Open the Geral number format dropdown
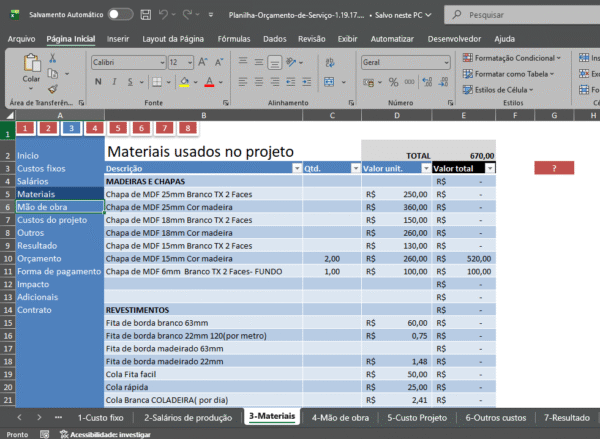 [446, 62]
